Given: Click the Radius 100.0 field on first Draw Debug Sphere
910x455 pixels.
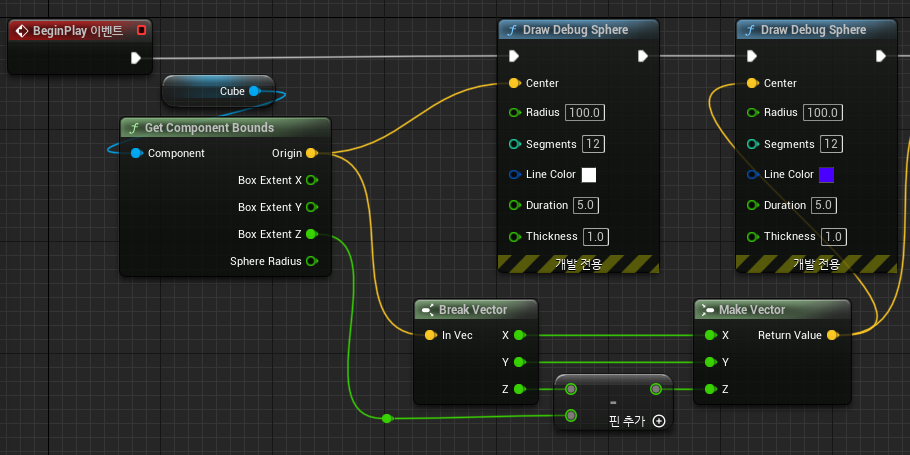Looking at the screenshot, I should [585, 113].
